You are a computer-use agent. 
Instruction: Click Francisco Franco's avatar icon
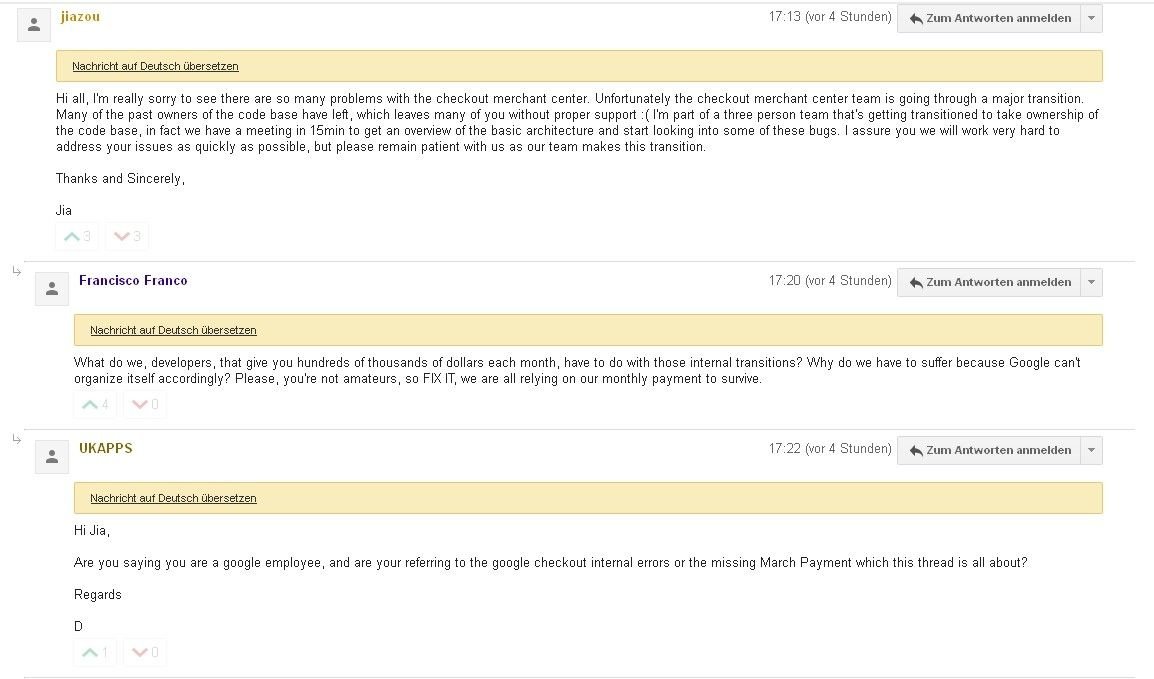point(52,289)
